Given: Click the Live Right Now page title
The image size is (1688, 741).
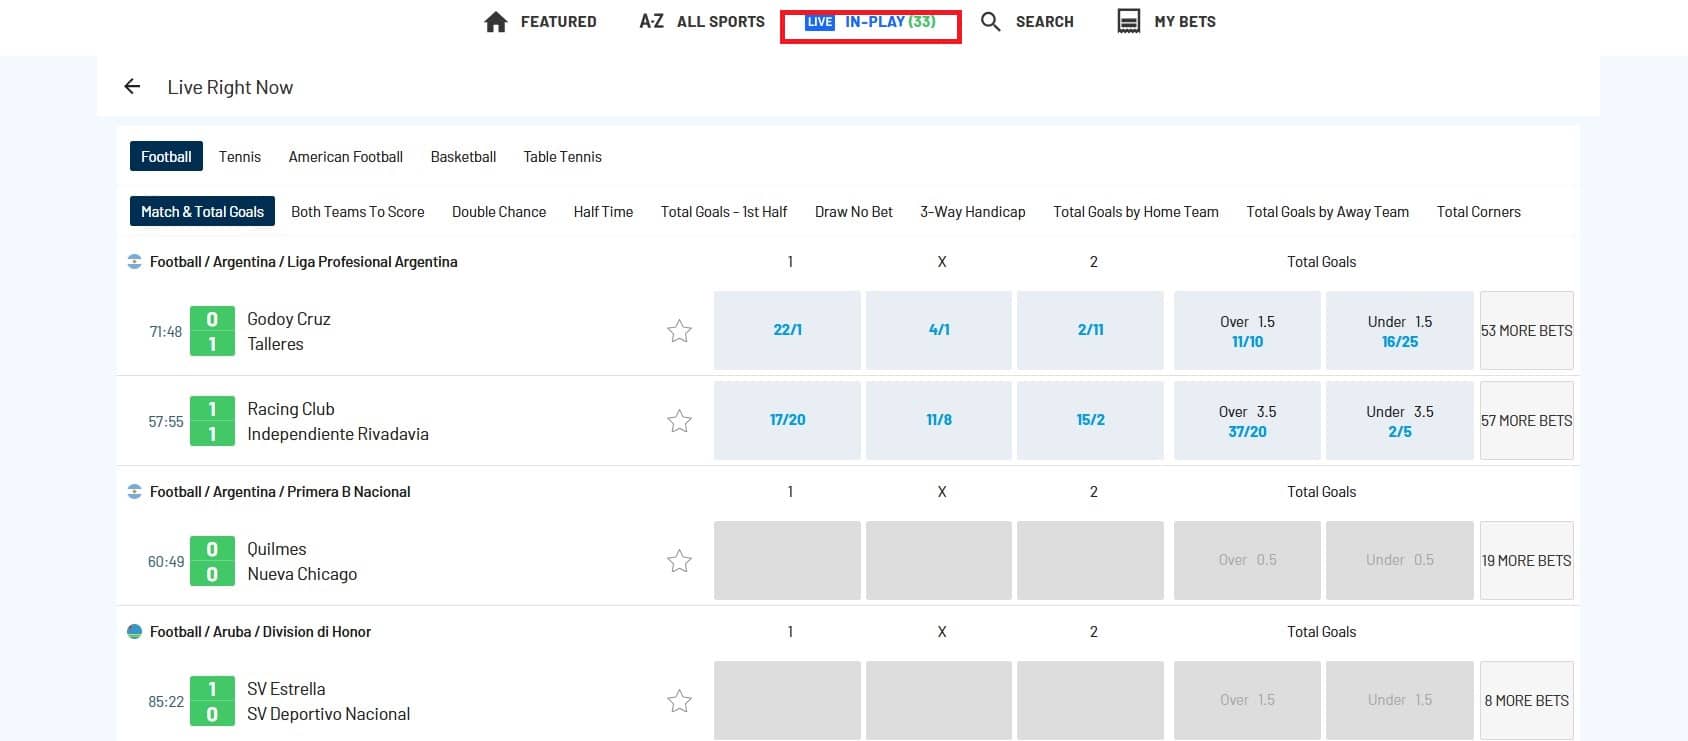Looking at the screenshot, I should click(x=230, y=87).
